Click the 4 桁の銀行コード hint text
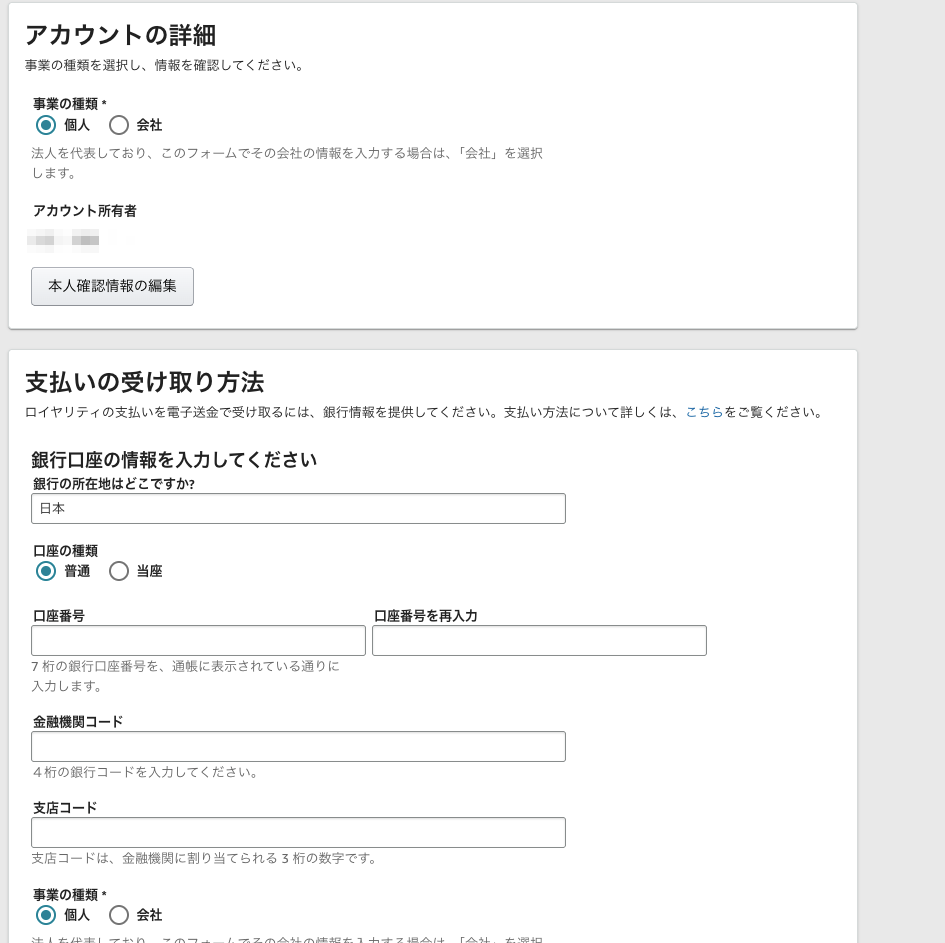This screenshot has height=943, width=945. point(145,772)
